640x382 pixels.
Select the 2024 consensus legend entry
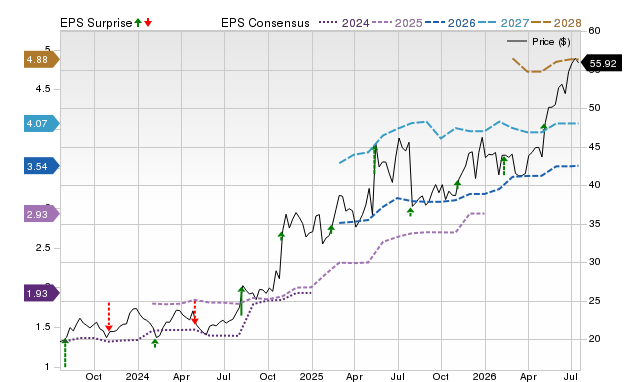[x=344, y=23]
